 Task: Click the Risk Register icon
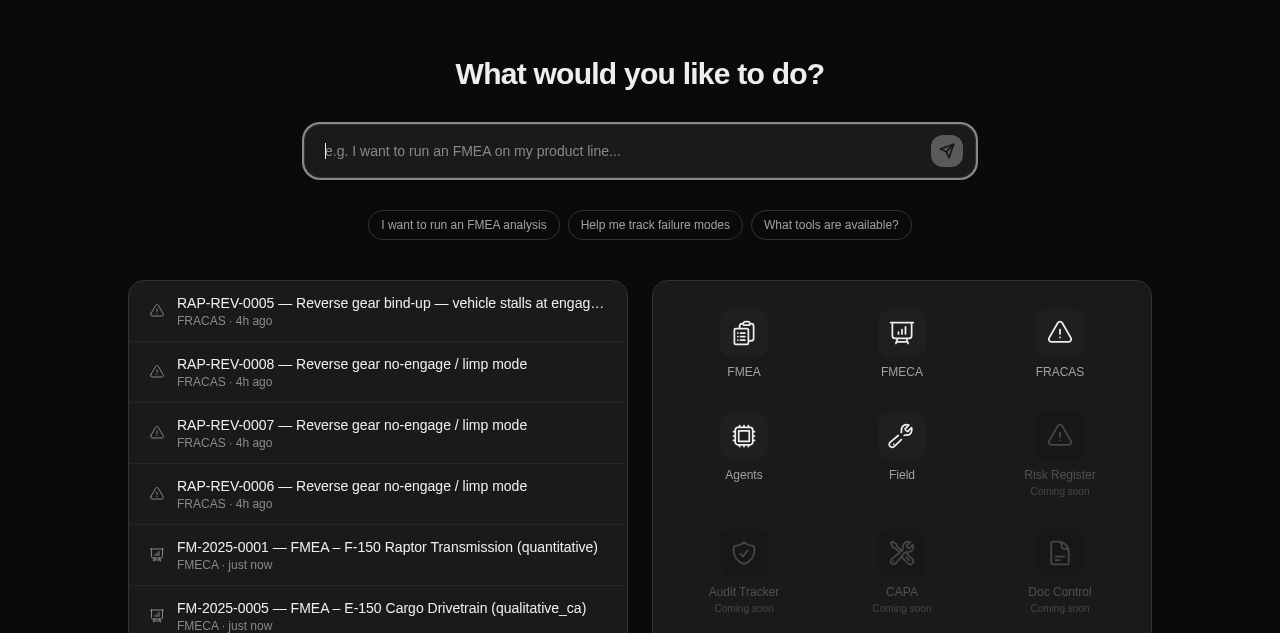[1060, 436]
